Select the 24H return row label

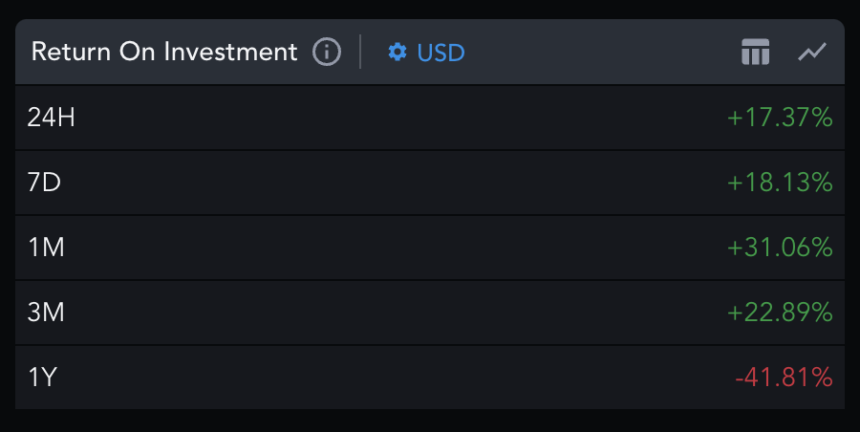pos(51,118)
